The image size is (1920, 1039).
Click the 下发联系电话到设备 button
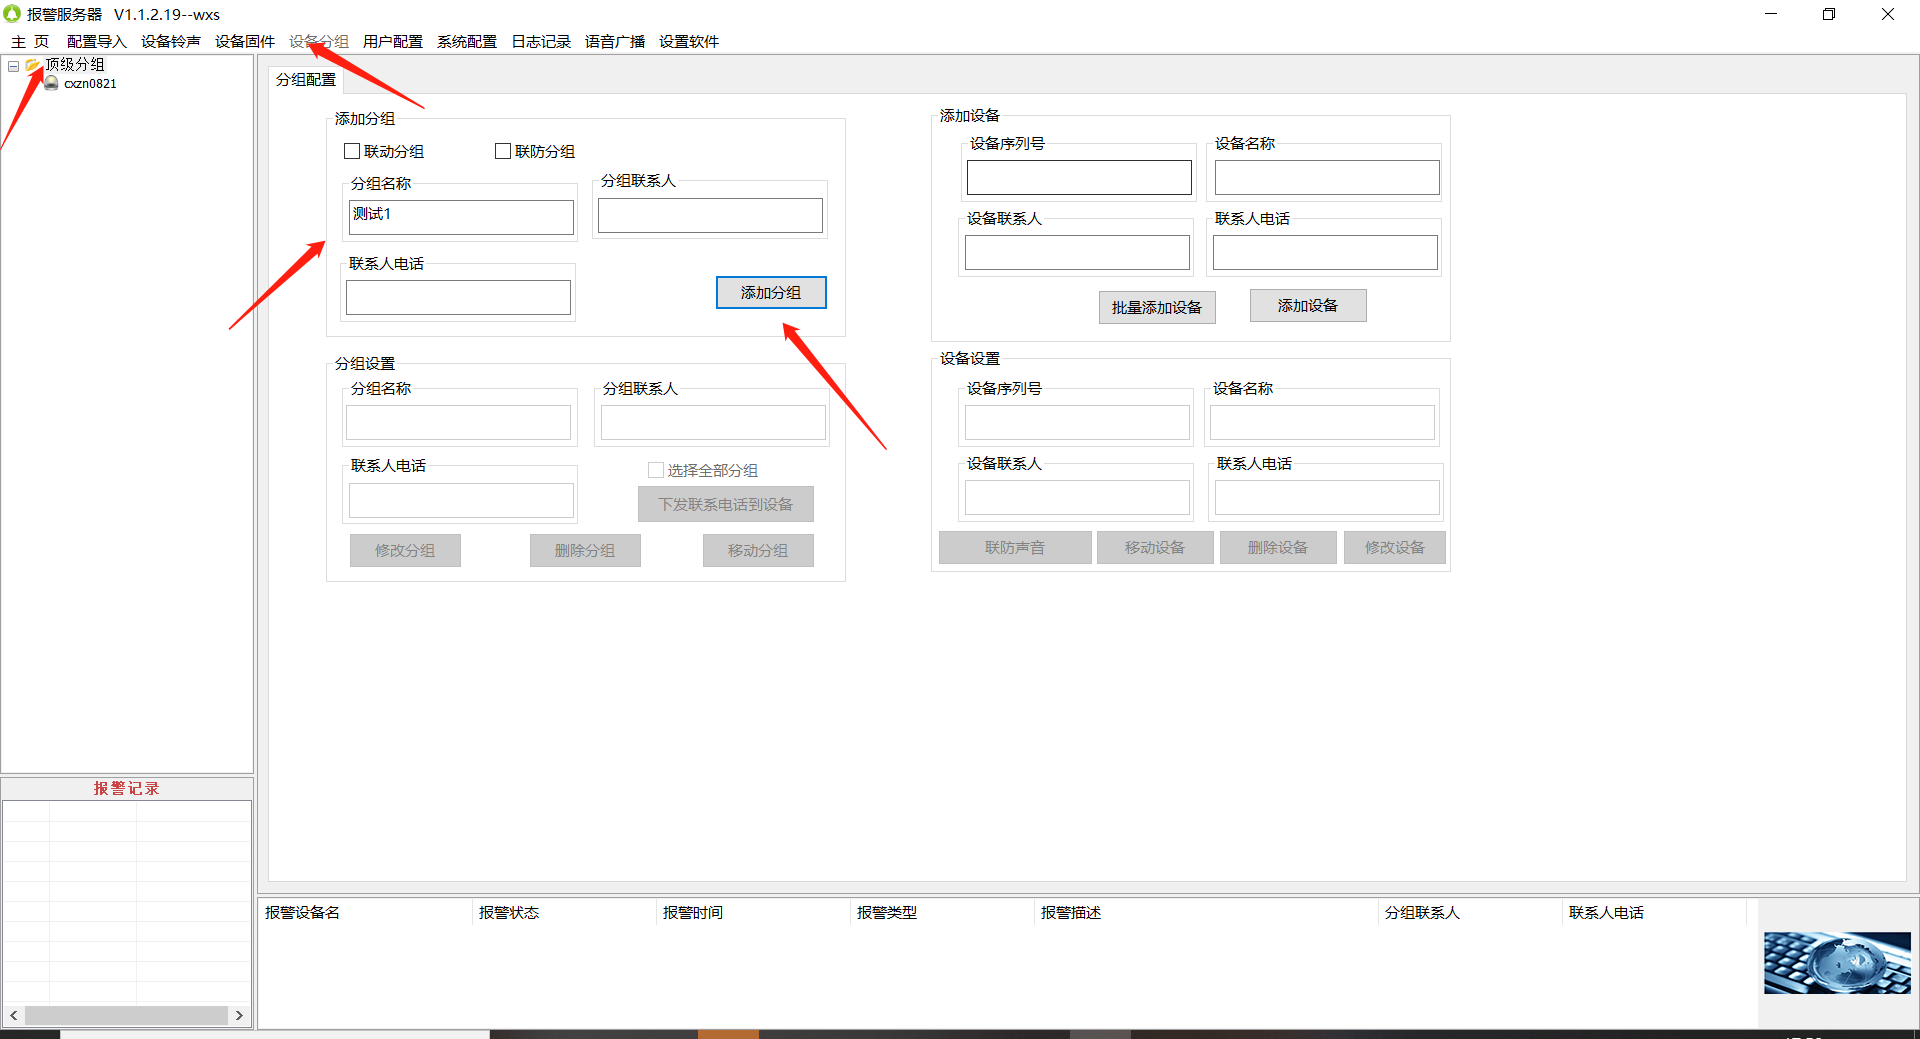(x=726, y=504)
